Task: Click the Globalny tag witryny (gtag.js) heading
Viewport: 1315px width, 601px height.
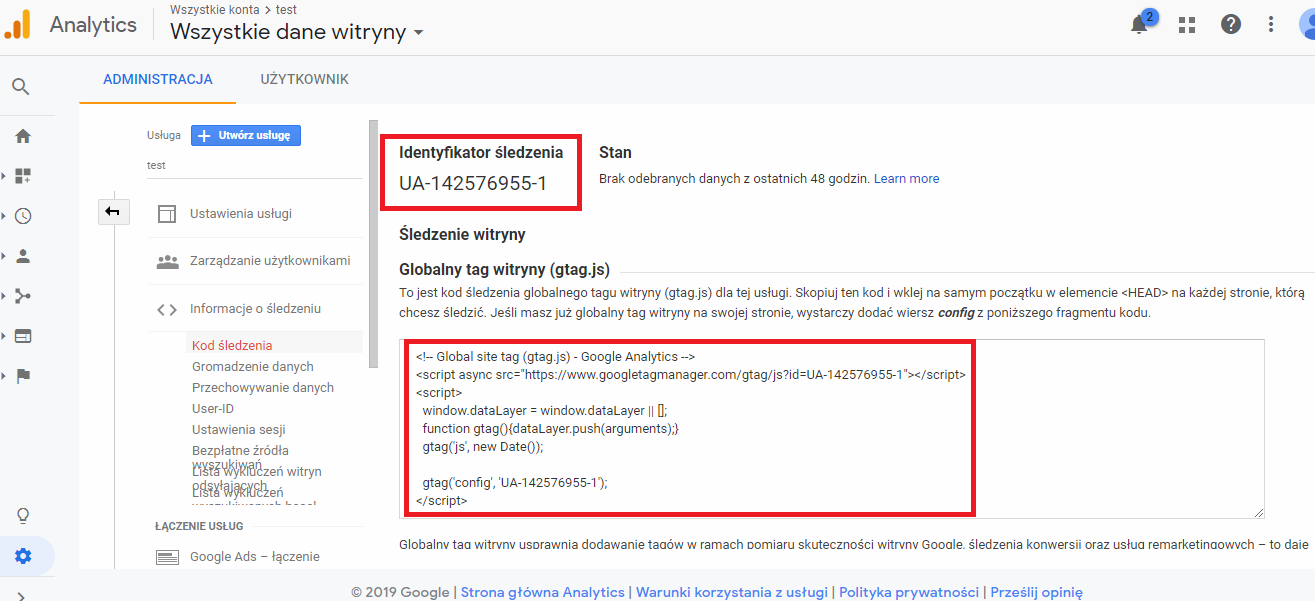Action: click(504, 268)
